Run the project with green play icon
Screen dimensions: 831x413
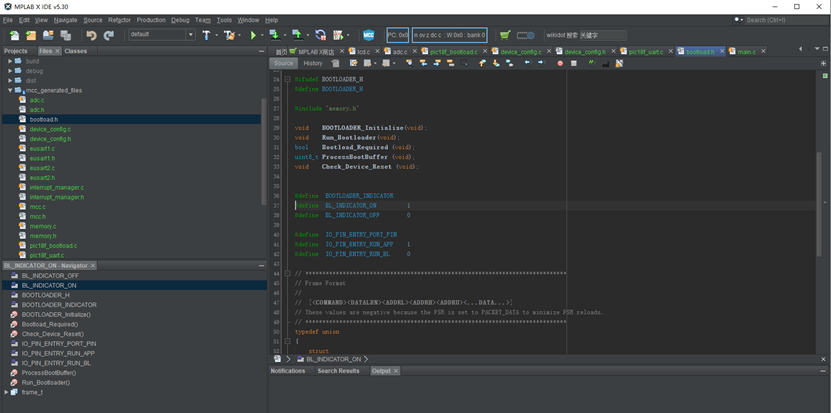point(253,35)
